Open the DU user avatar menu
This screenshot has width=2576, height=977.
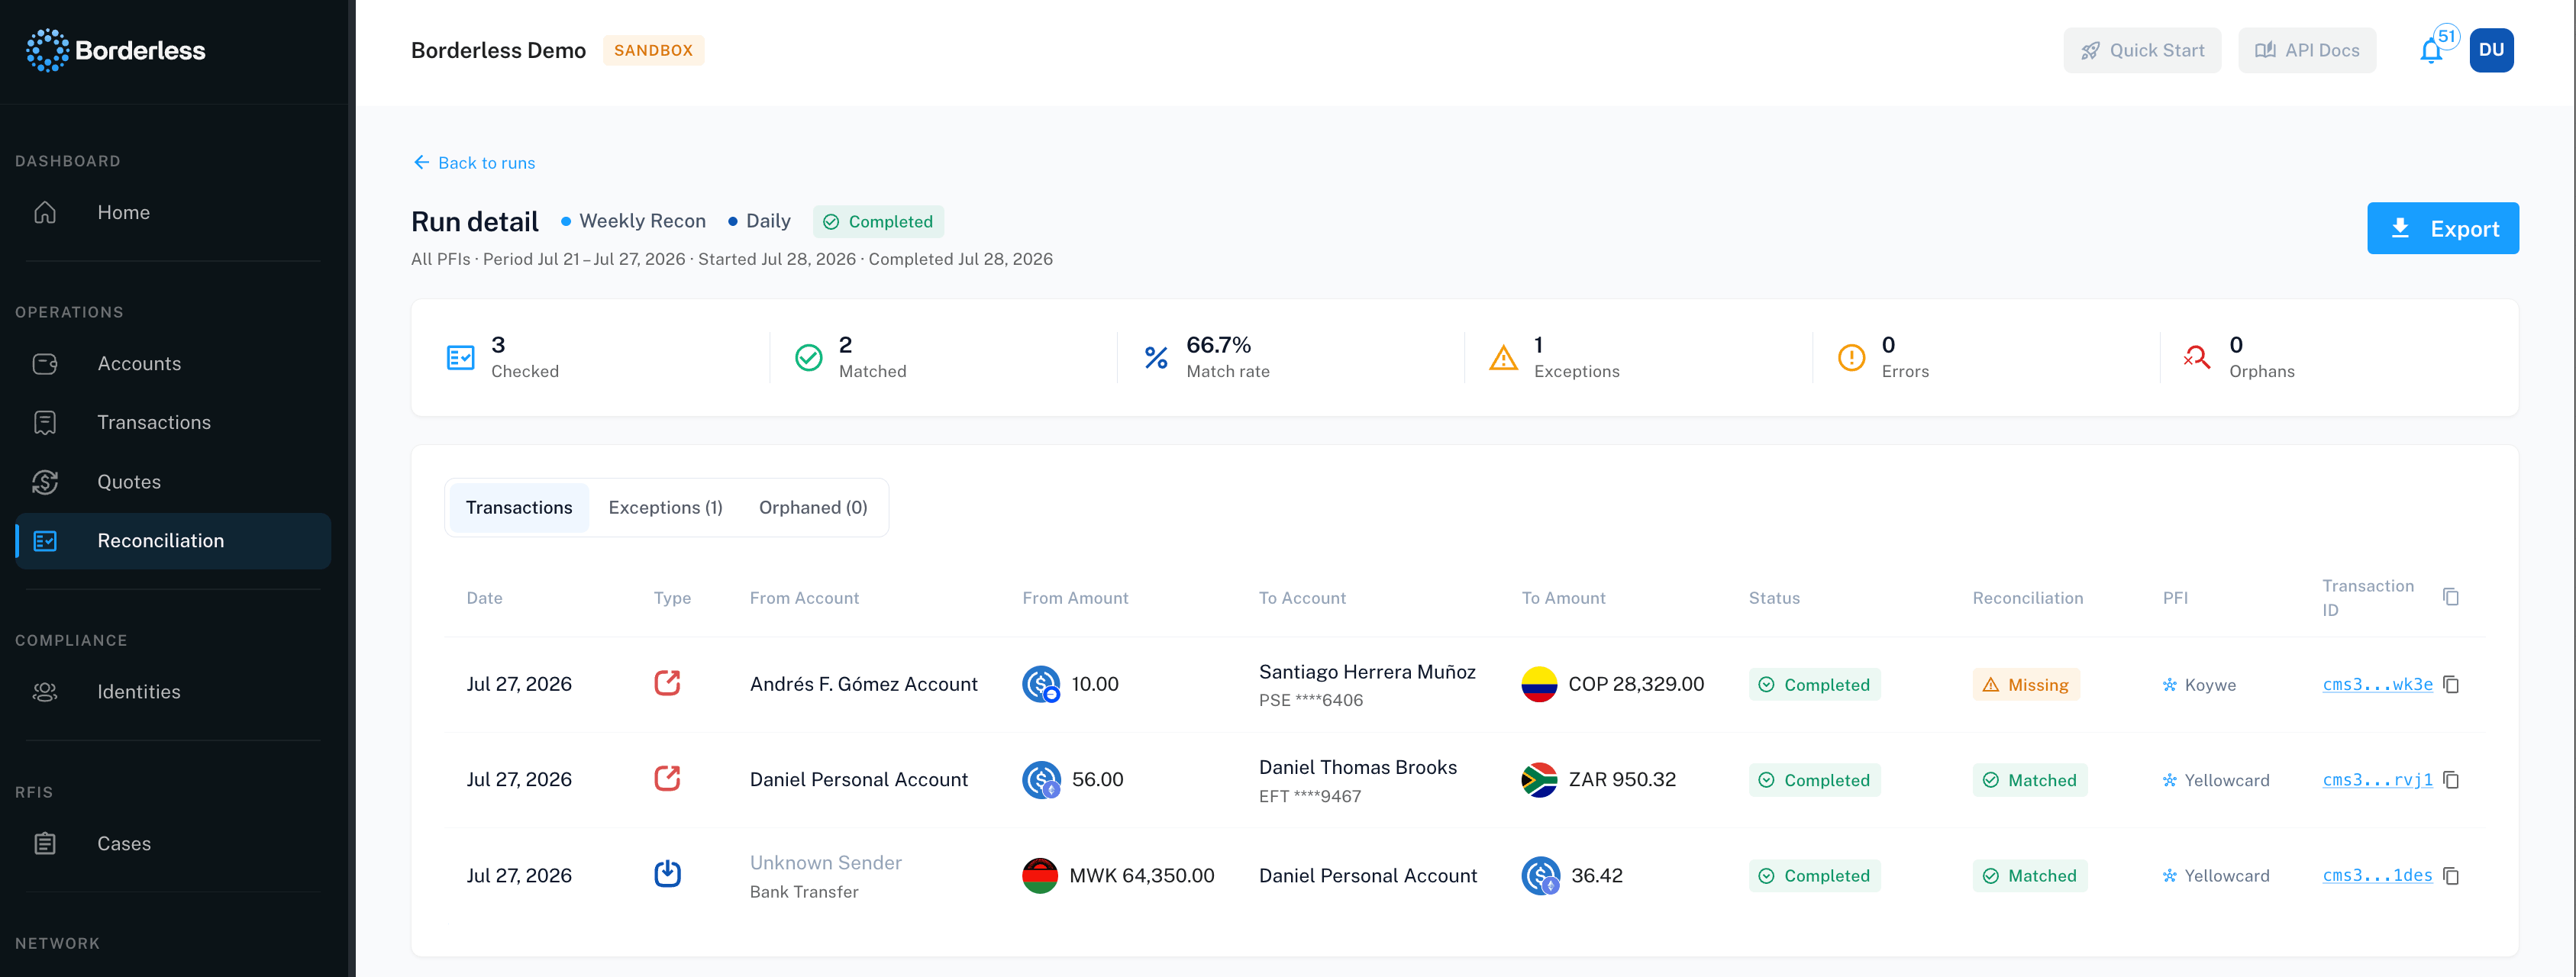tap(2491, 50)
